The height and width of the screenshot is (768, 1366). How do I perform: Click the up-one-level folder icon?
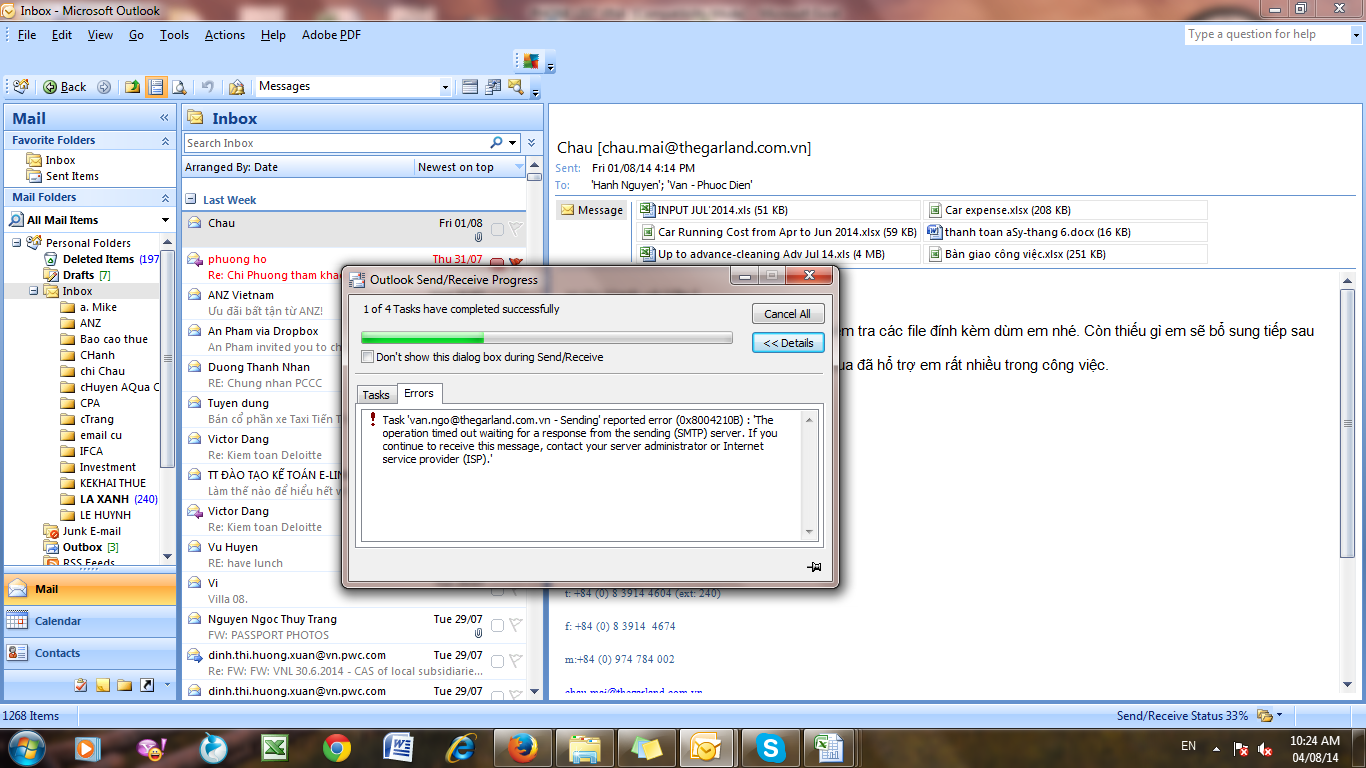pyautogui.click(x=132, y=87)
